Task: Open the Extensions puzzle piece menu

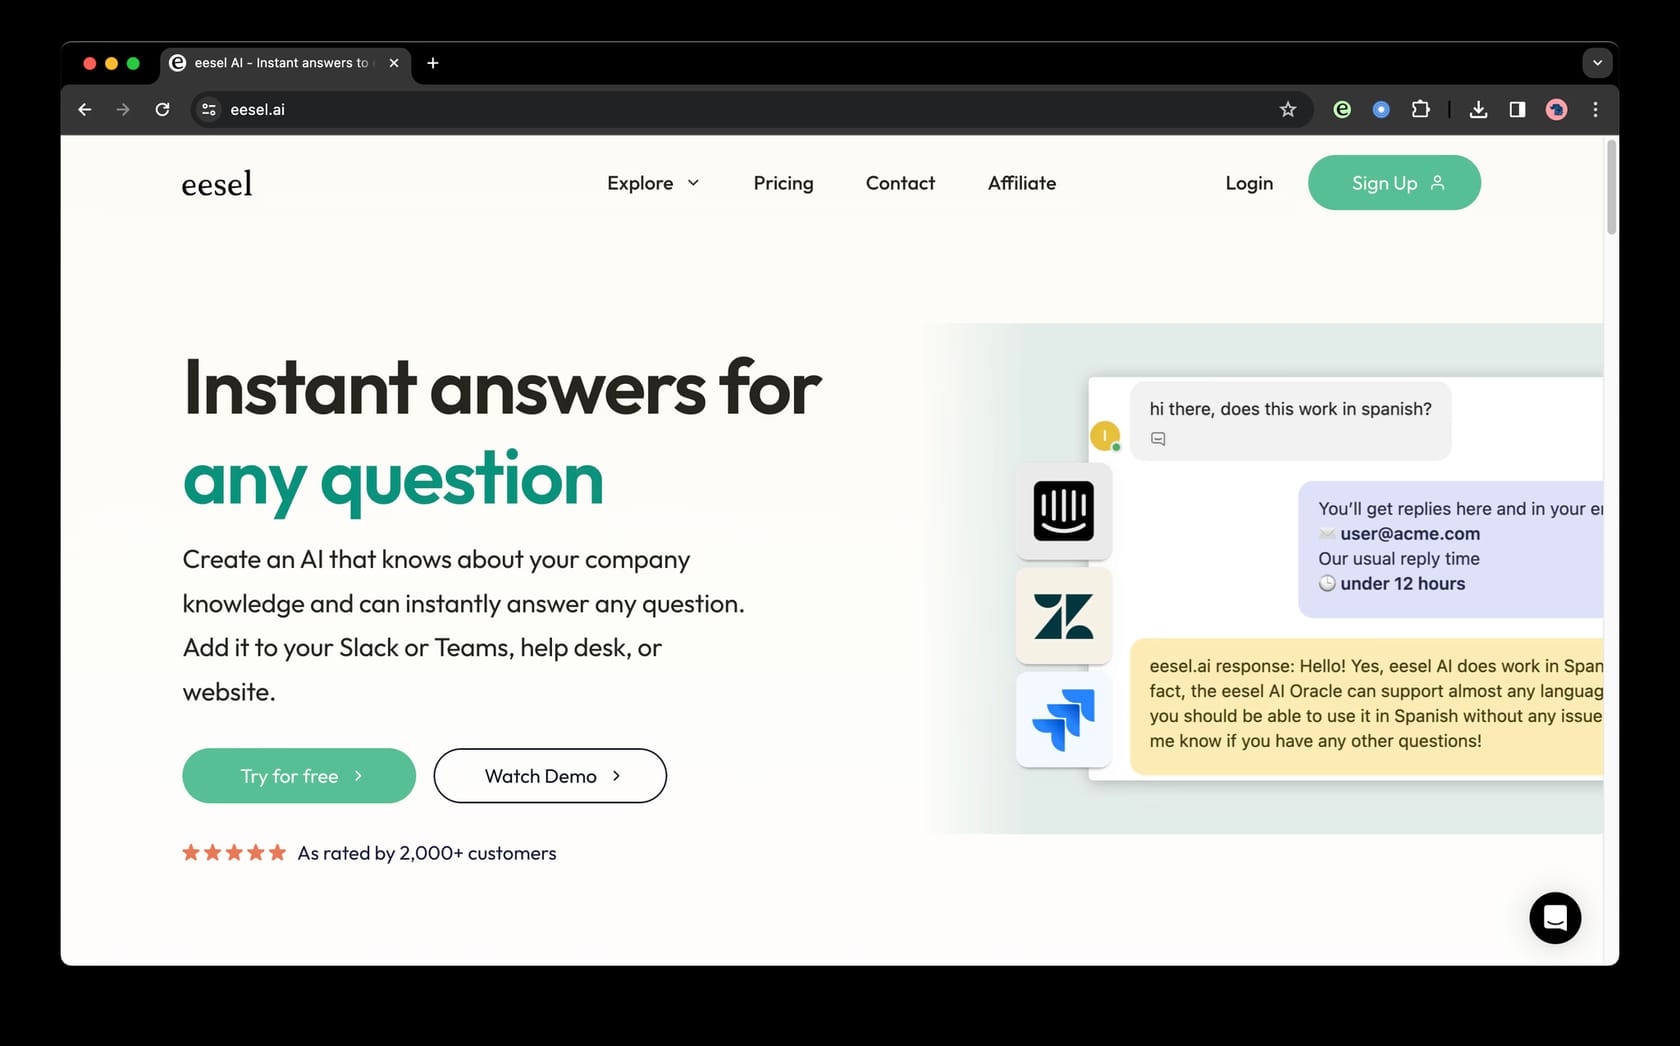Action: tap(1420, 110)
